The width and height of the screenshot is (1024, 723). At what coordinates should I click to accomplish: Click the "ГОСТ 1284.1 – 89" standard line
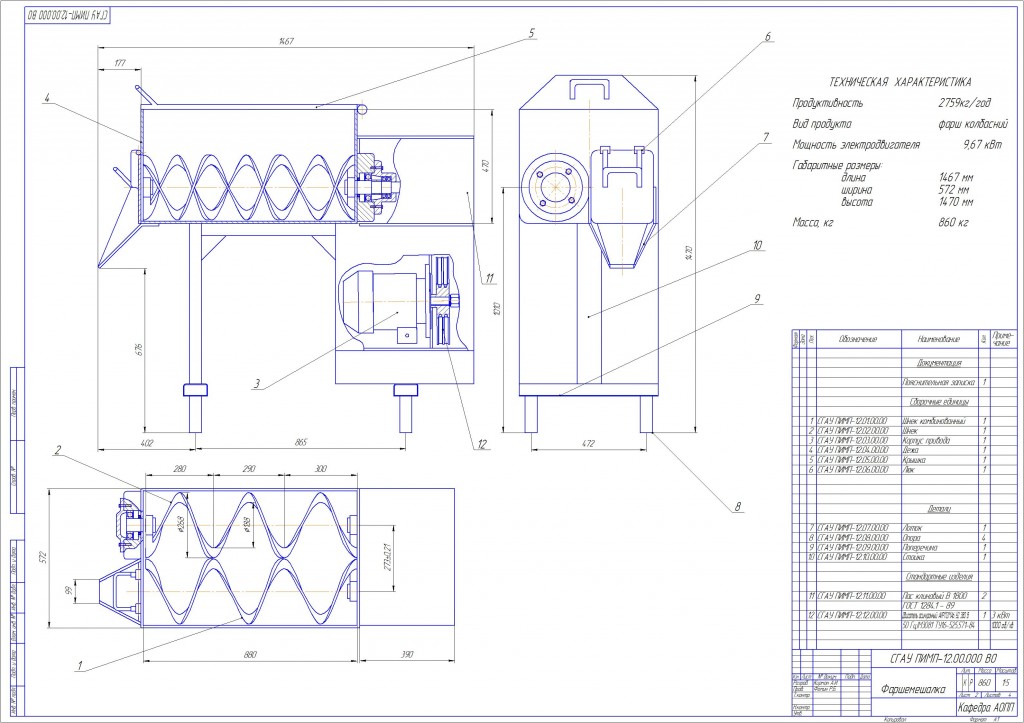click(928, 606)
